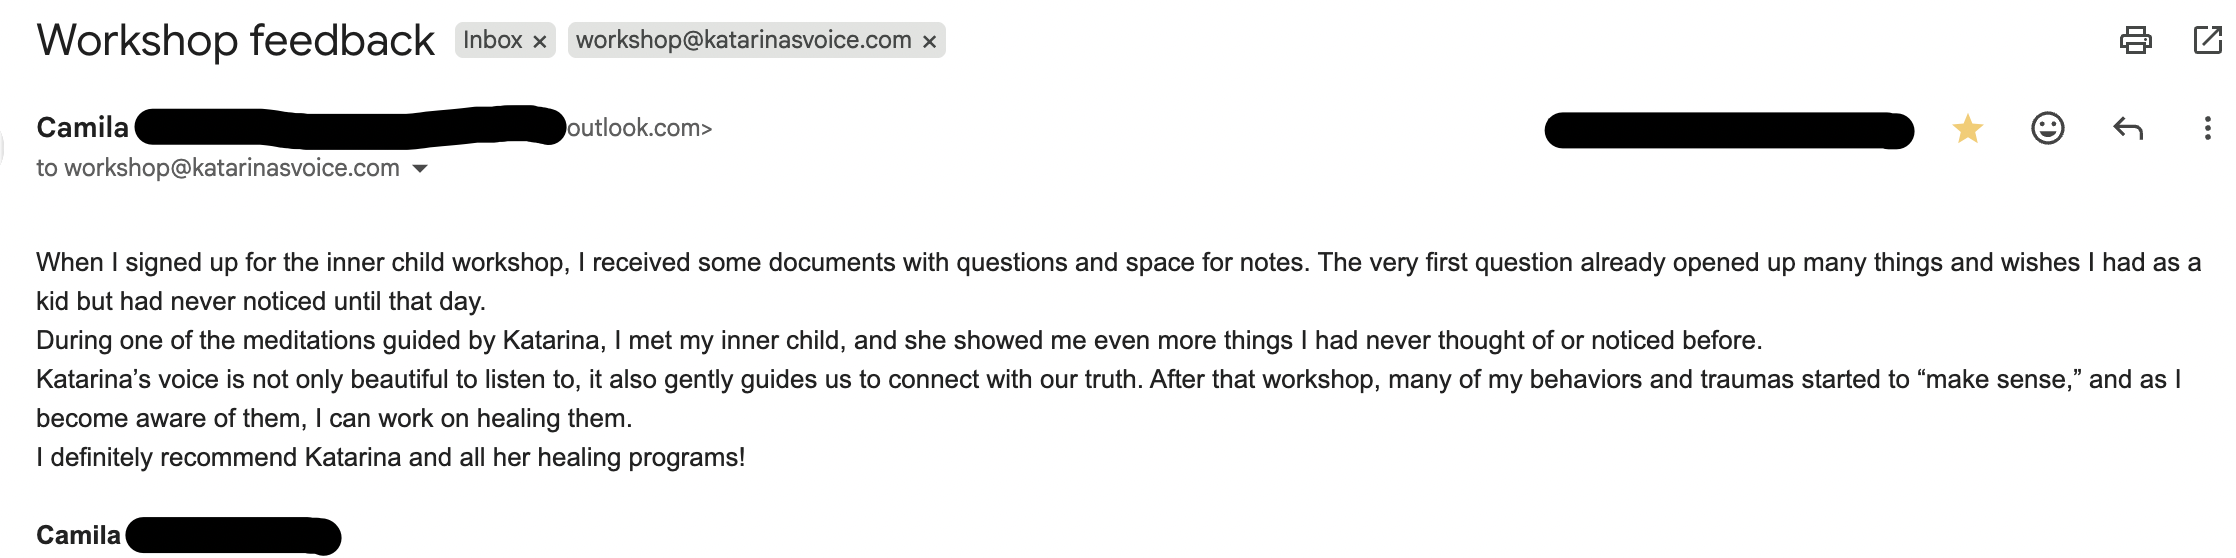This screenshot has height=558, width=2236.
Task: Remove the Inbox label with its x
Action: (x=539, y=42)
